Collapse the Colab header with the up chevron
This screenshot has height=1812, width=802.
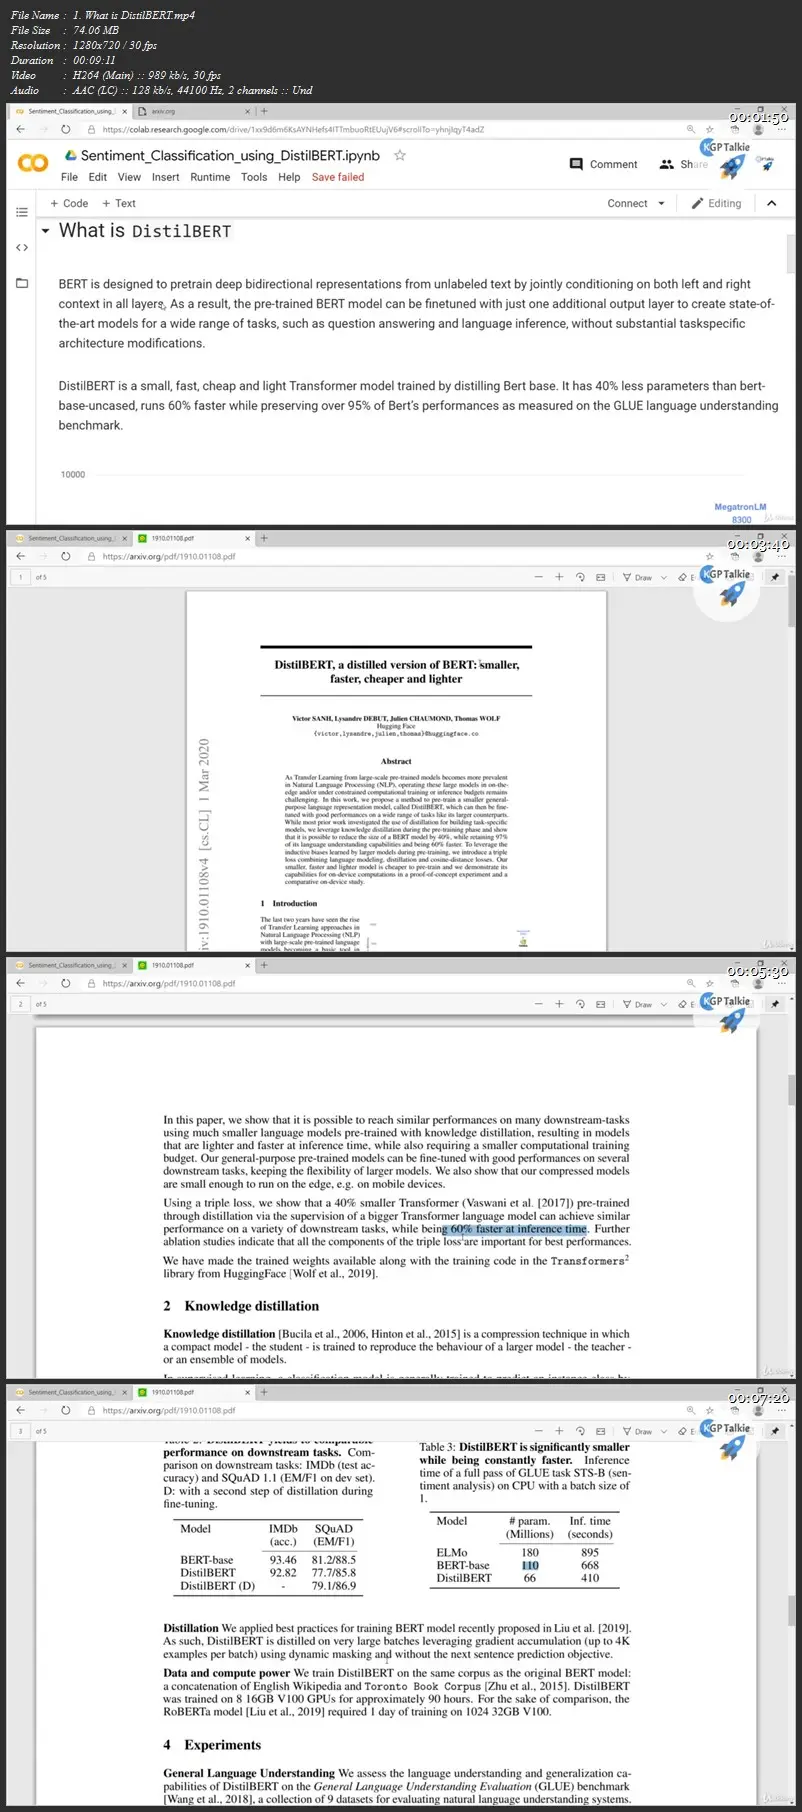[771, 203]
